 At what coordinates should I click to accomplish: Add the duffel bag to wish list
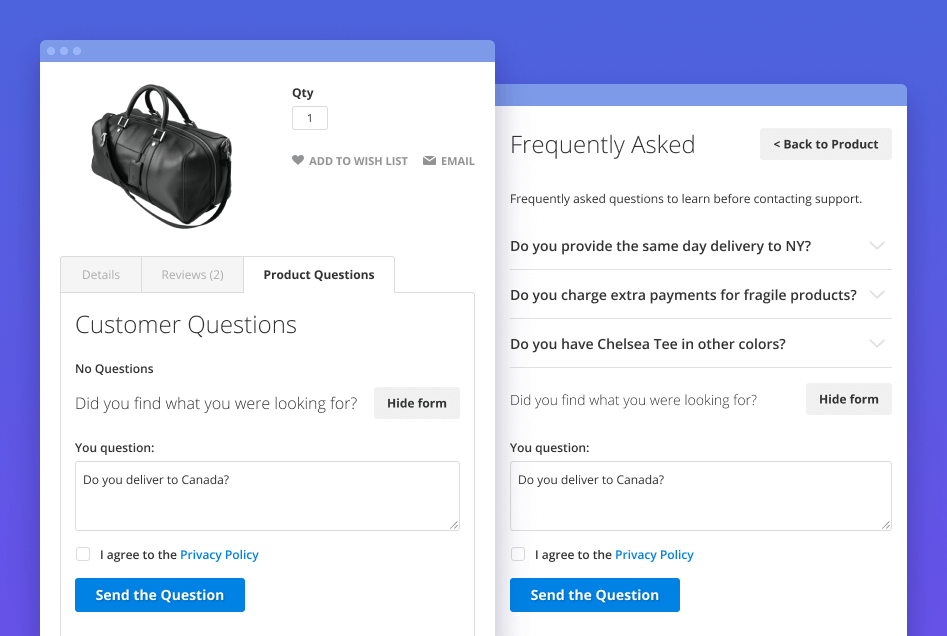pos(358,160)
